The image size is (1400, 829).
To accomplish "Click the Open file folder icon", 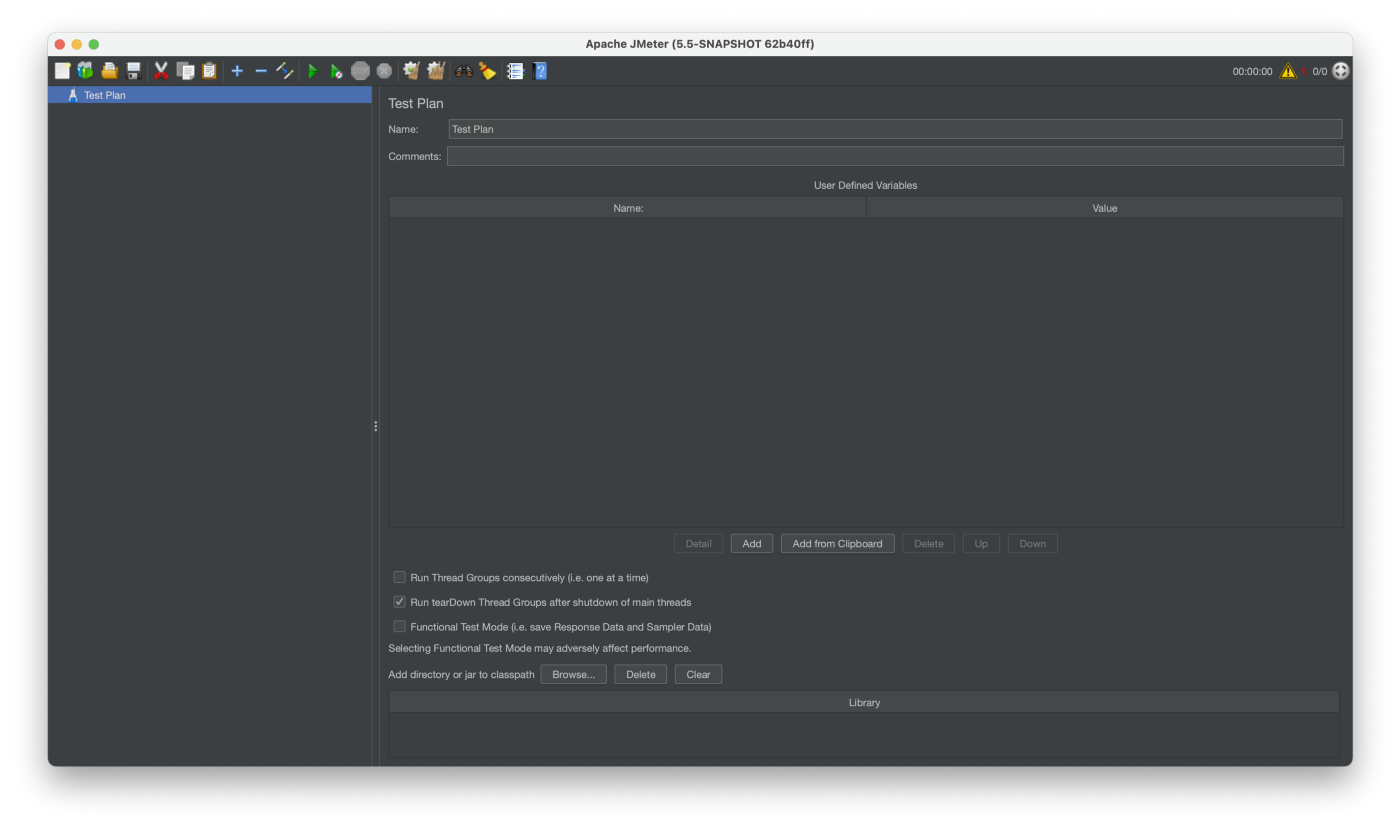I will point(109,71).
